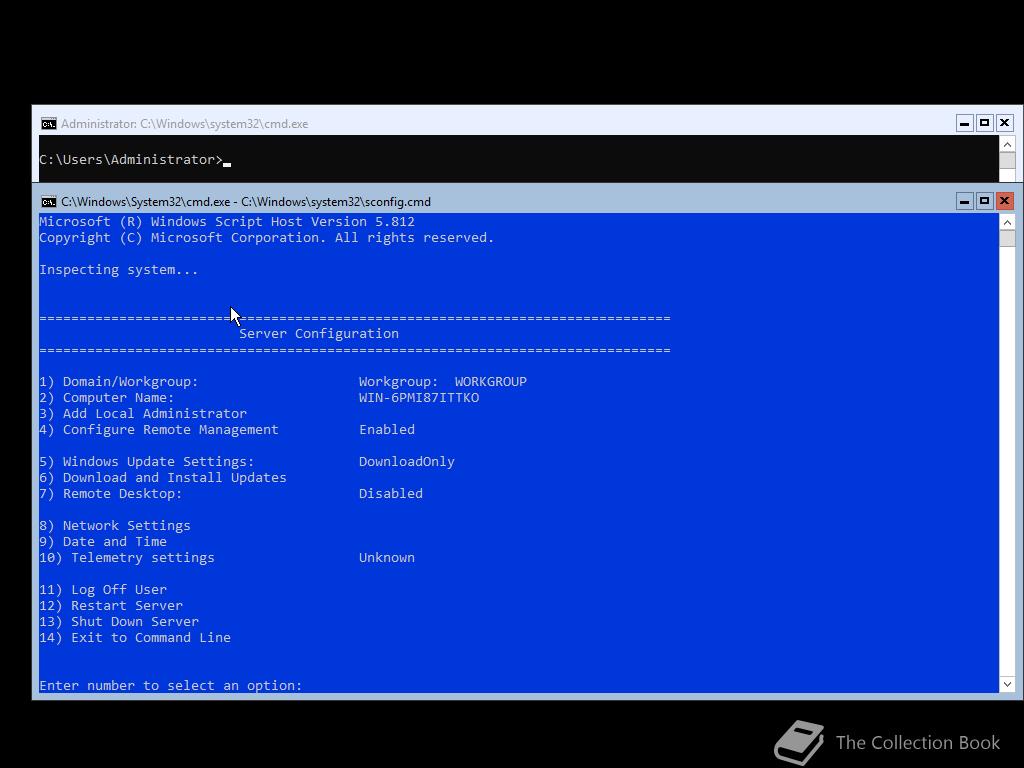Click the cmd icon in Administrator window title
The image size is (1024, 768).
point(48,123)
